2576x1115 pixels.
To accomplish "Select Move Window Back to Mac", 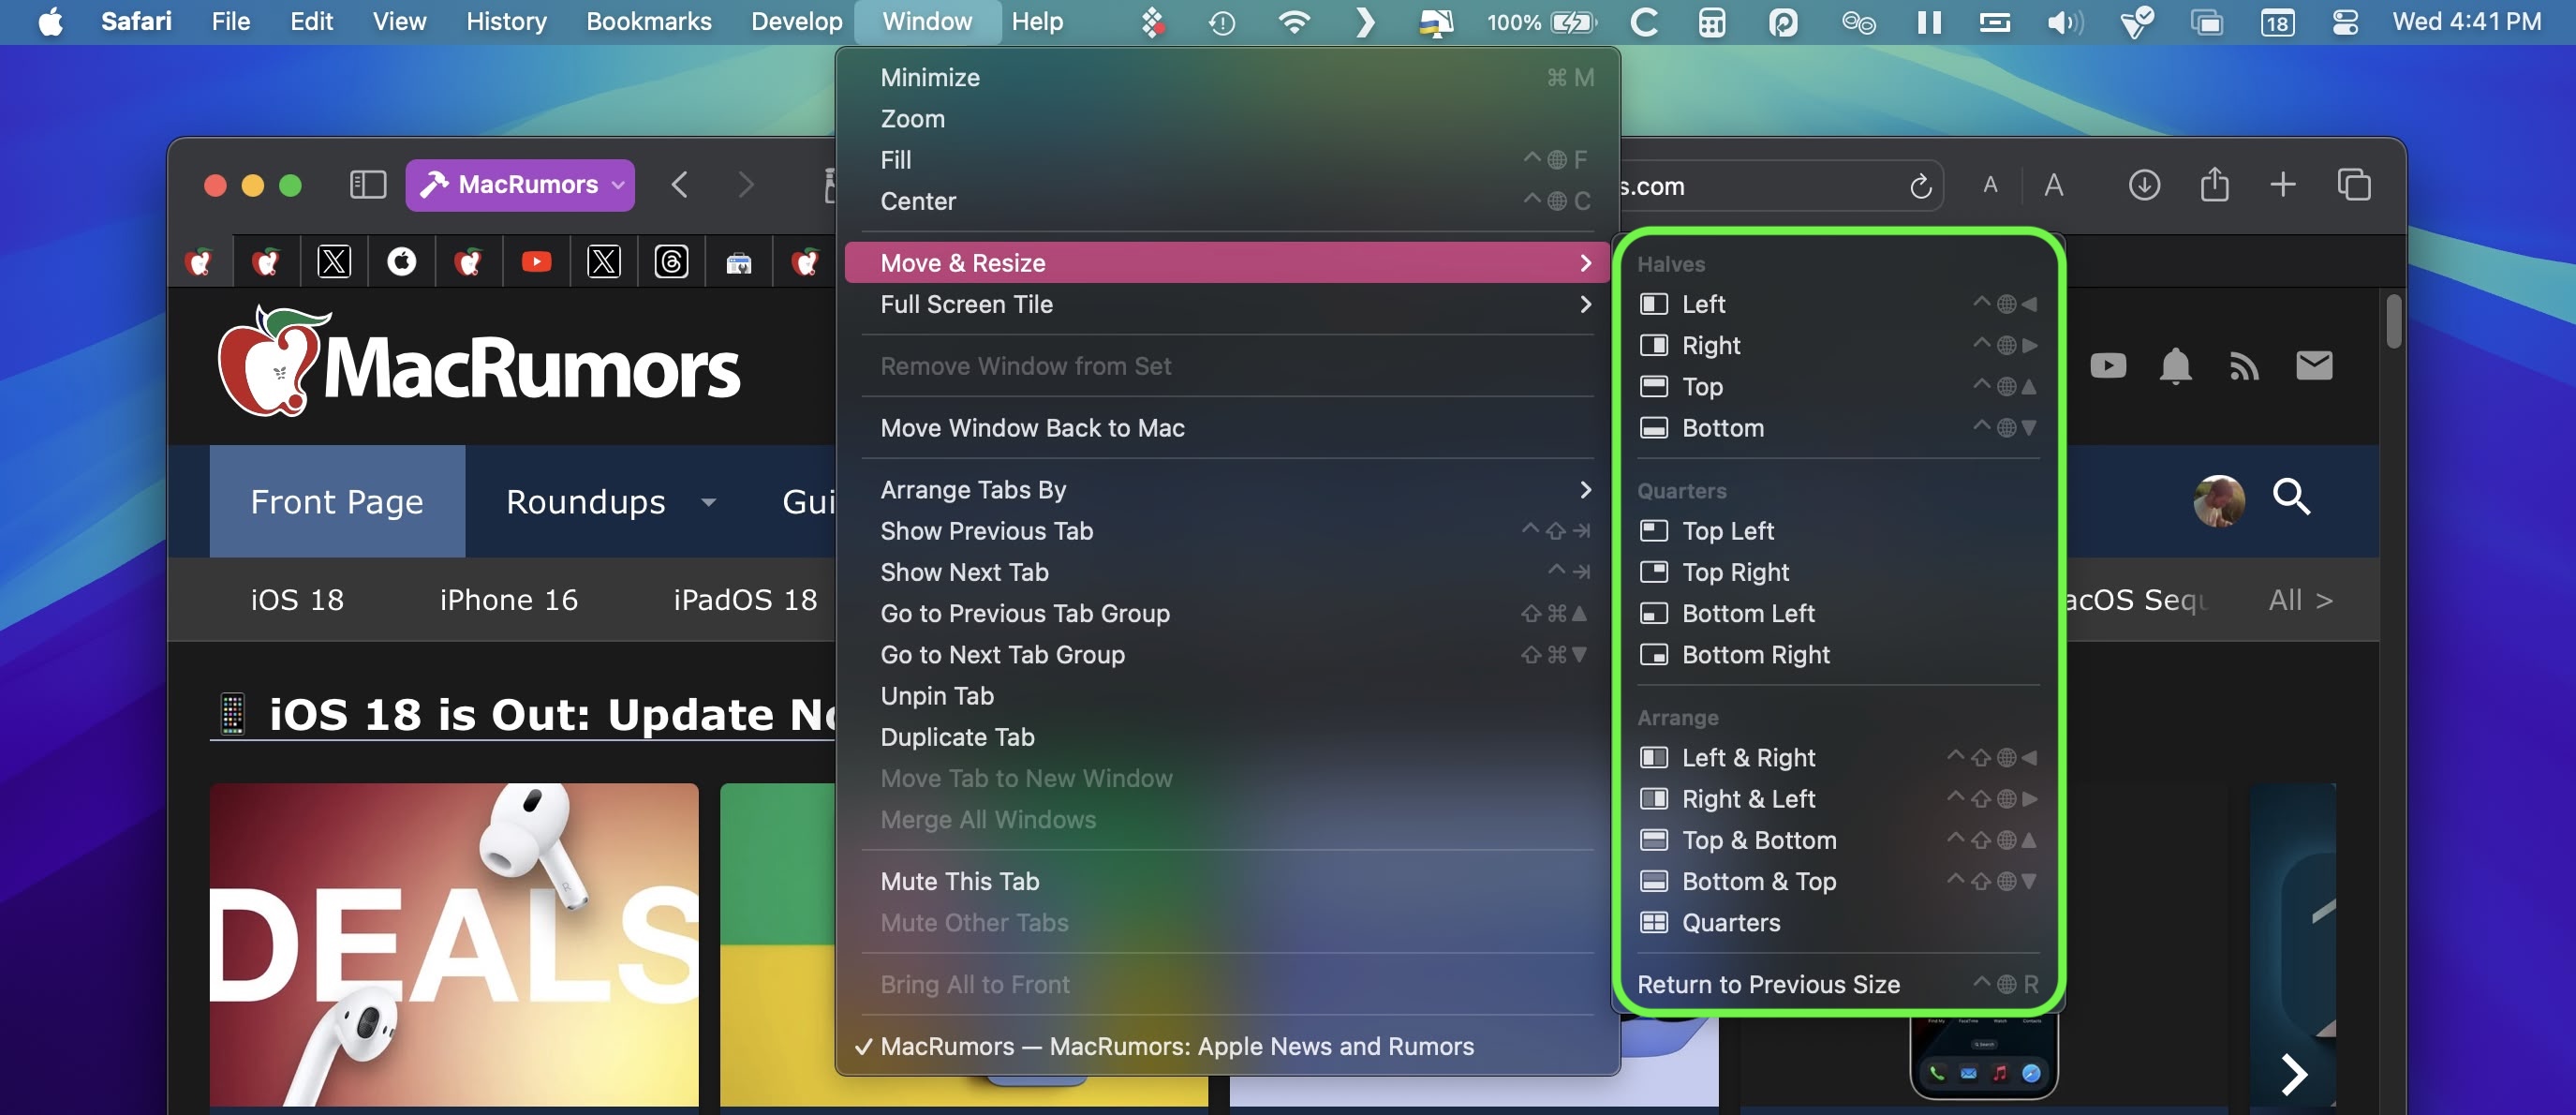I will tap(1227, 428).
